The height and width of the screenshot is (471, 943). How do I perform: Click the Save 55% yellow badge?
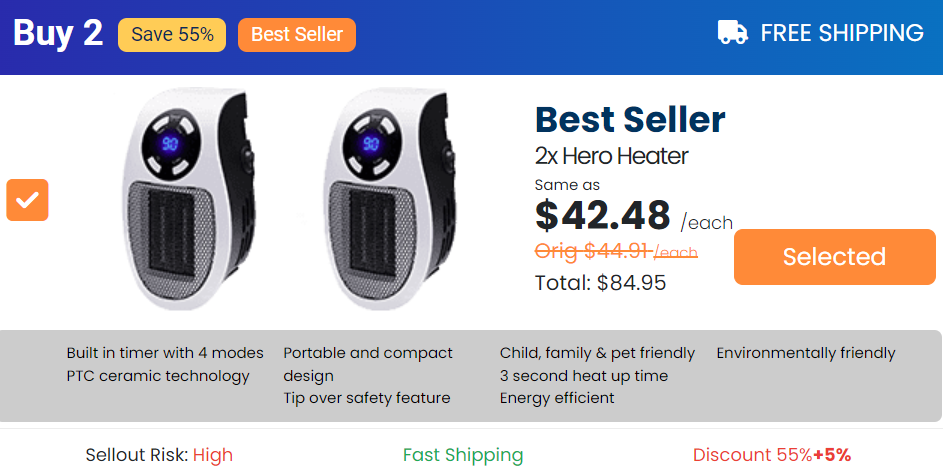click(172, 35)
